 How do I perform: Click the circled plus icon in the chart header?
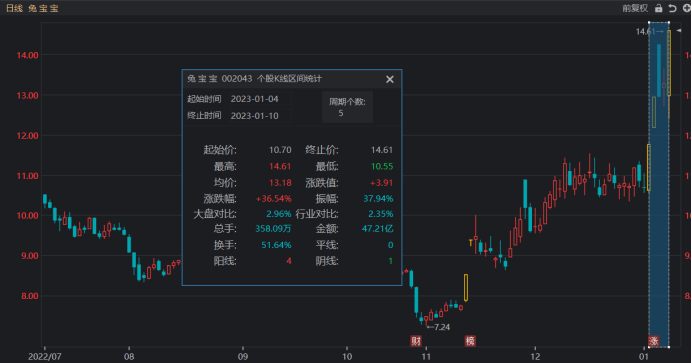[x=687, y=8]
